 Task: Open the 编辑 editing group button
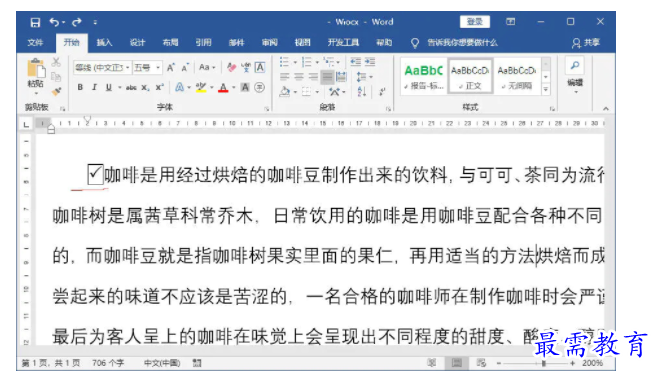(x=575, y=75)
